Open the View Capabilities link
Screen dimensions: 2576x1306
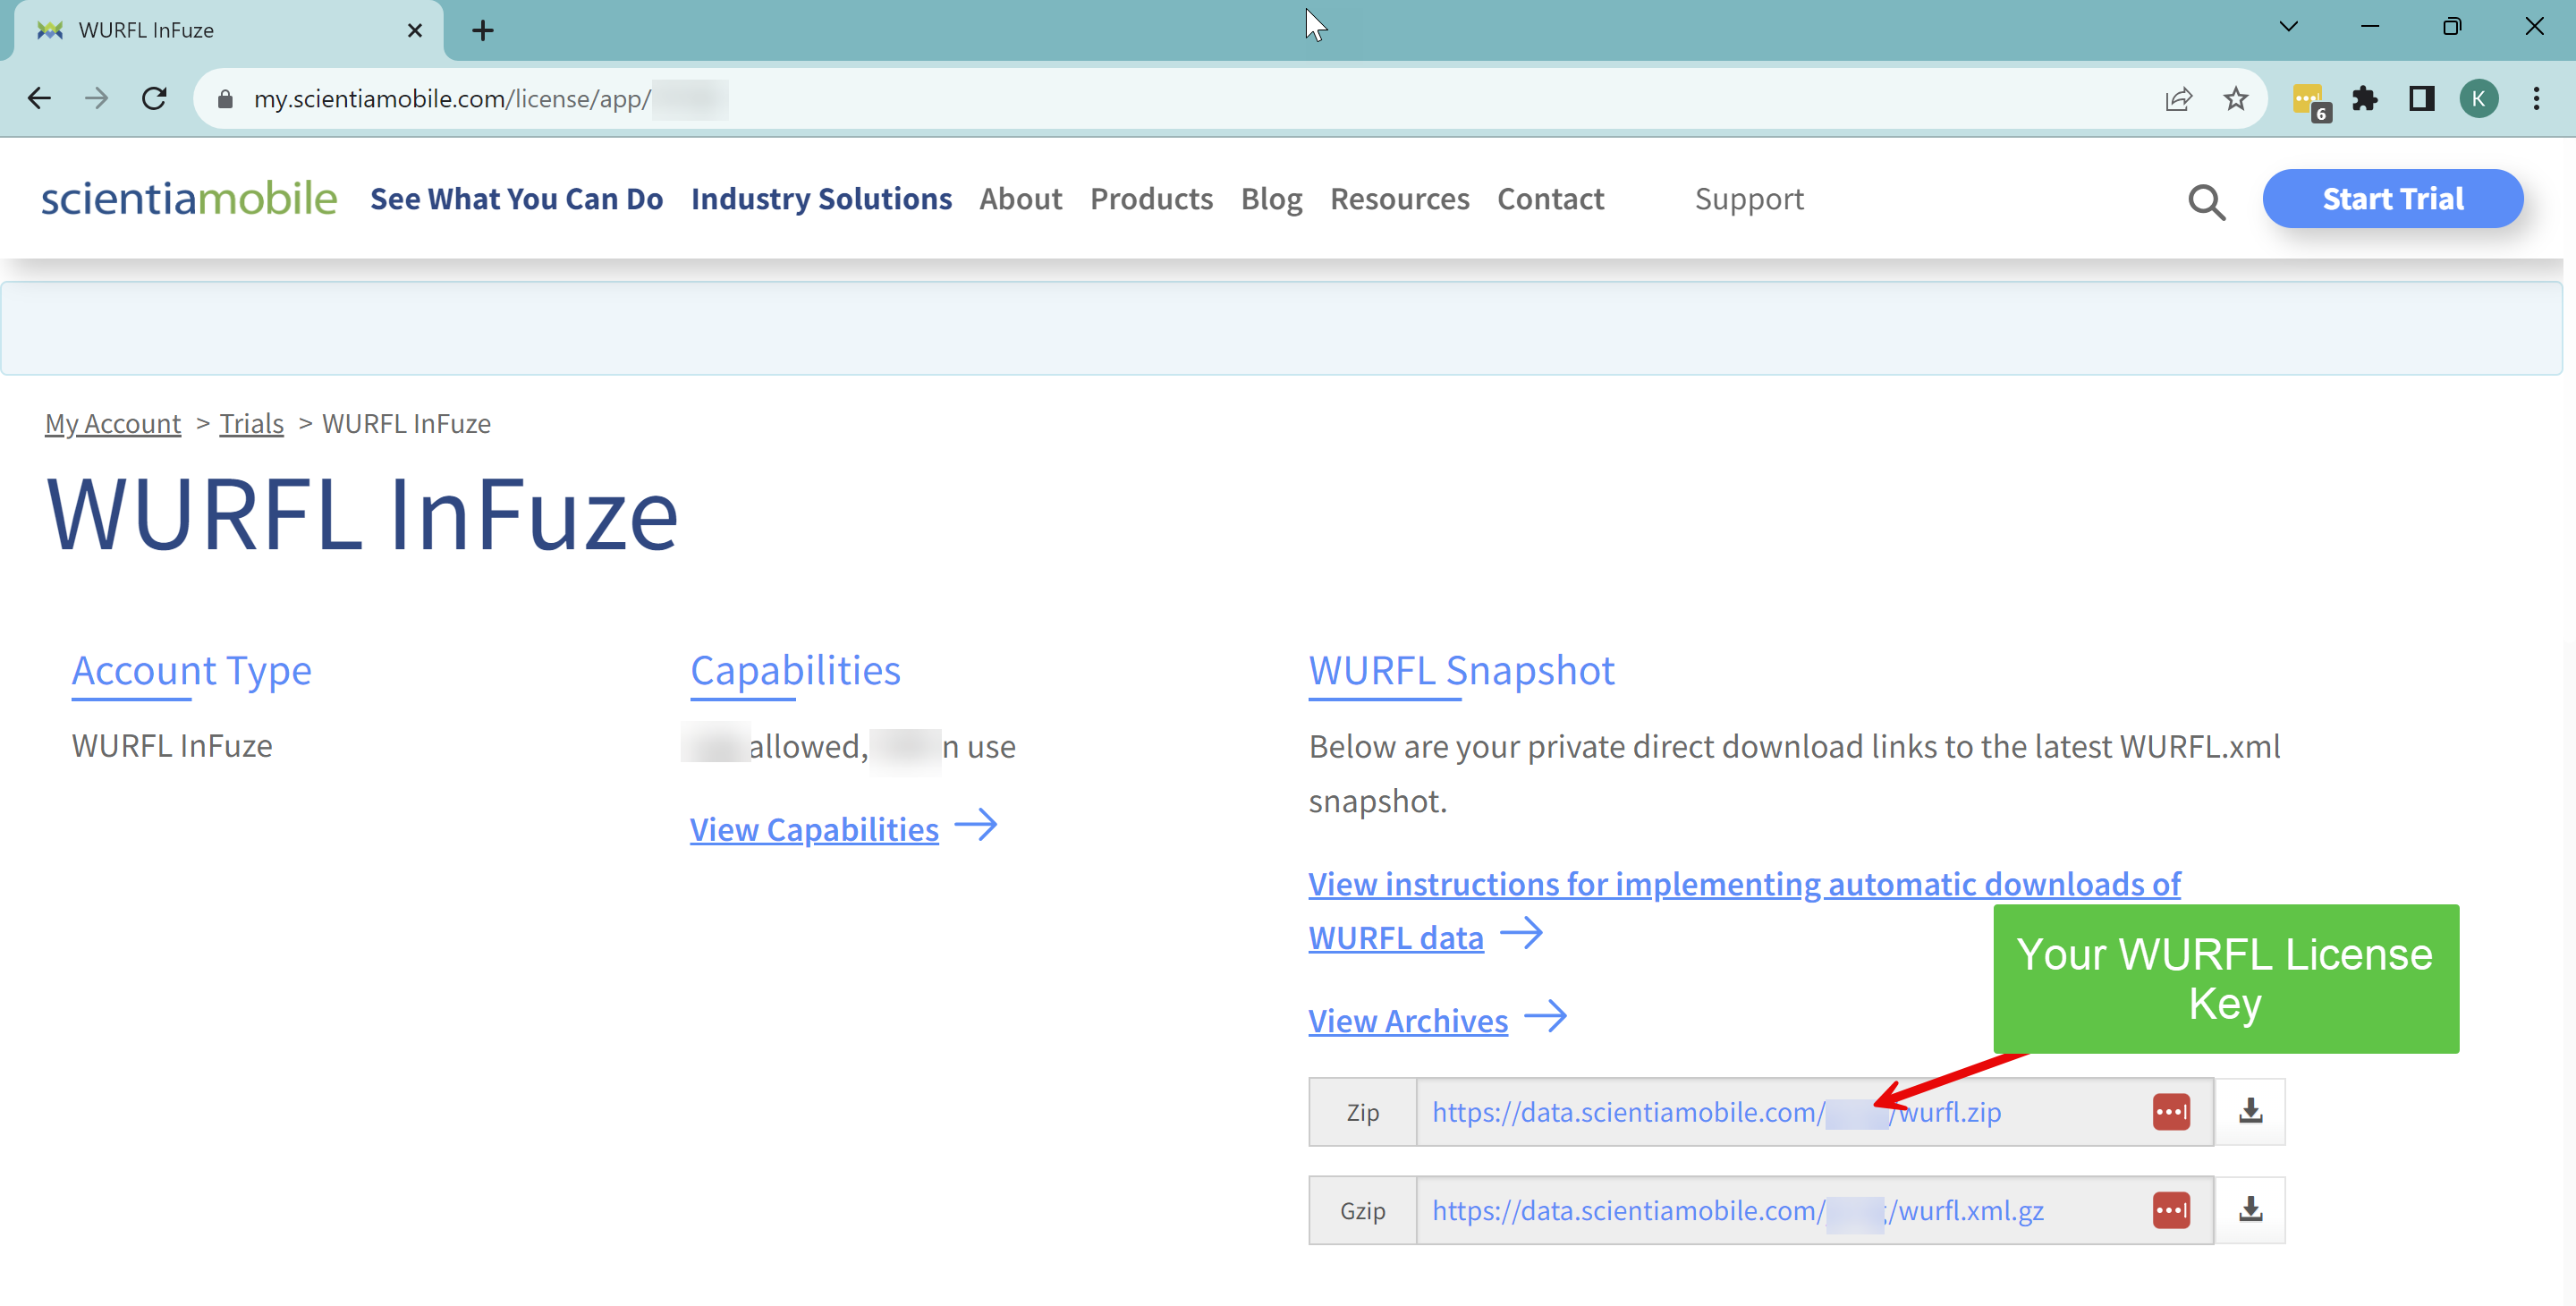[x=814, y=829]
